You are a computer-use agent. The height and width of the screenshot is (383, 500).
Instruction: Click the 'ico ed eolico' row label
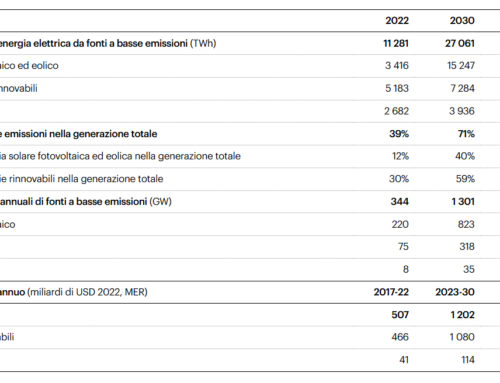tap(29, 66)
